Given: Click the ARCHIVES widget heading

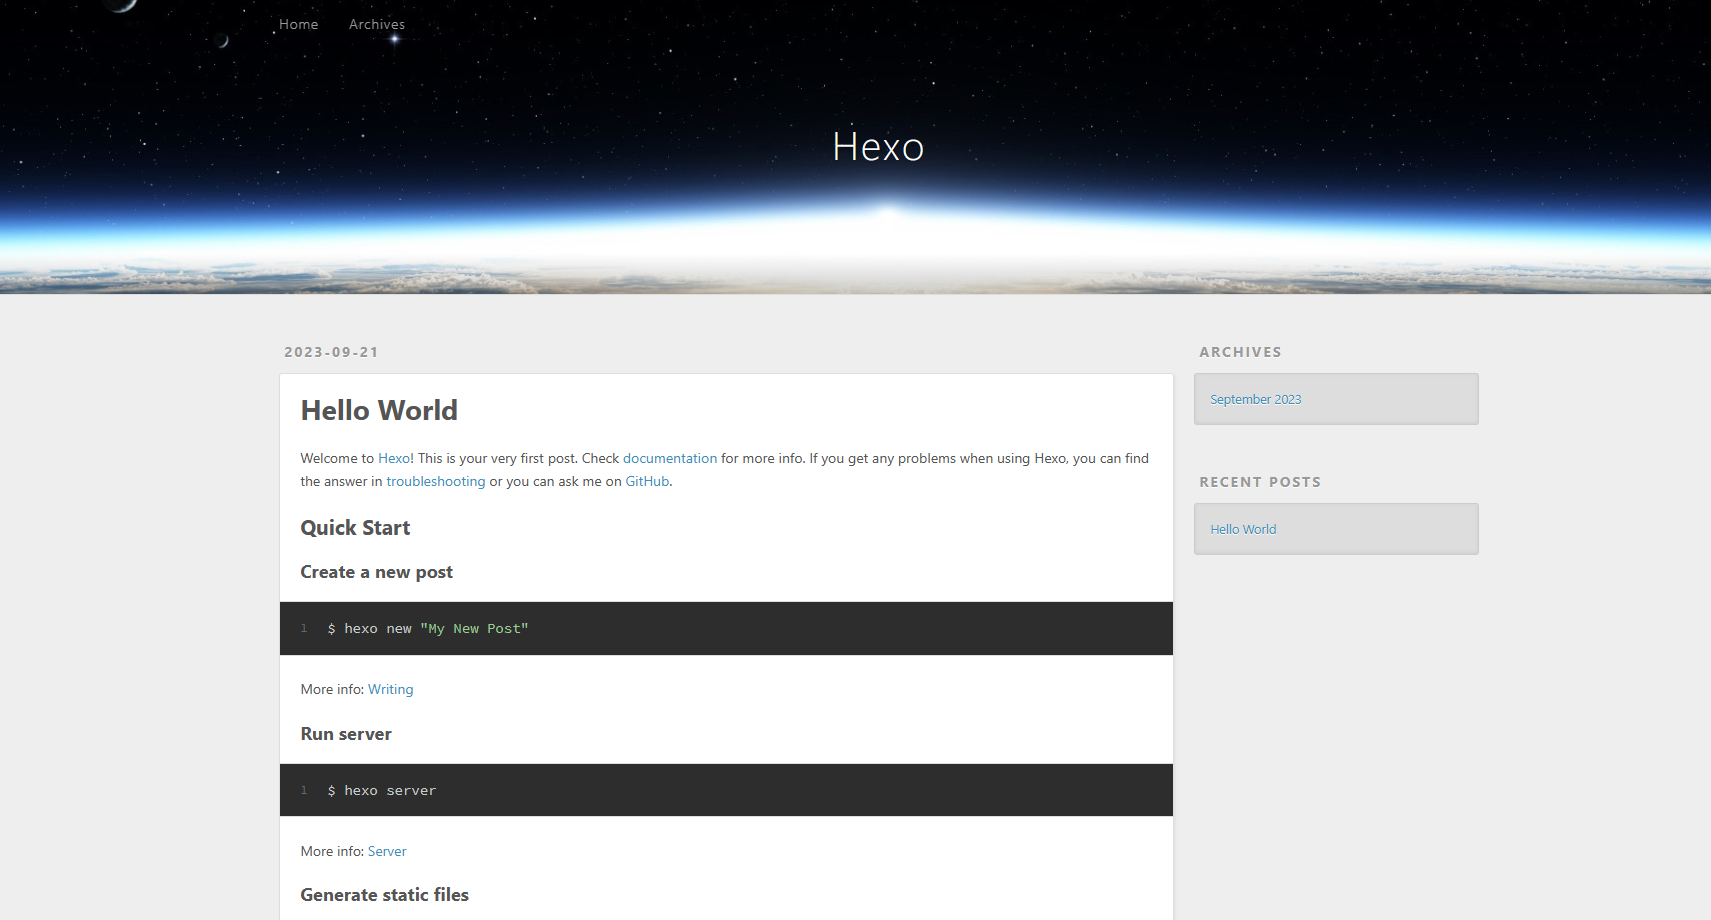Looking at the screenshot, I should (1240, 352).
